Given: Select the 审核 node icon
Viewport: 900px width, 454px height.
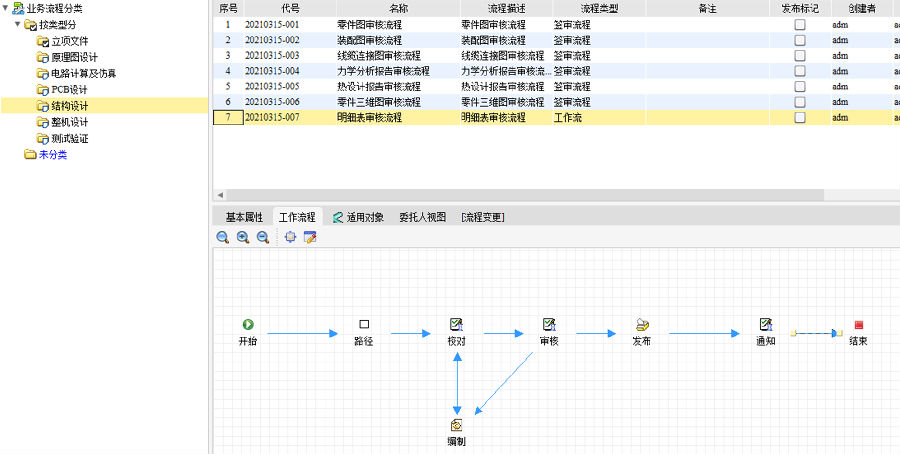Looking at the screenshot, I should coord(549,325).
